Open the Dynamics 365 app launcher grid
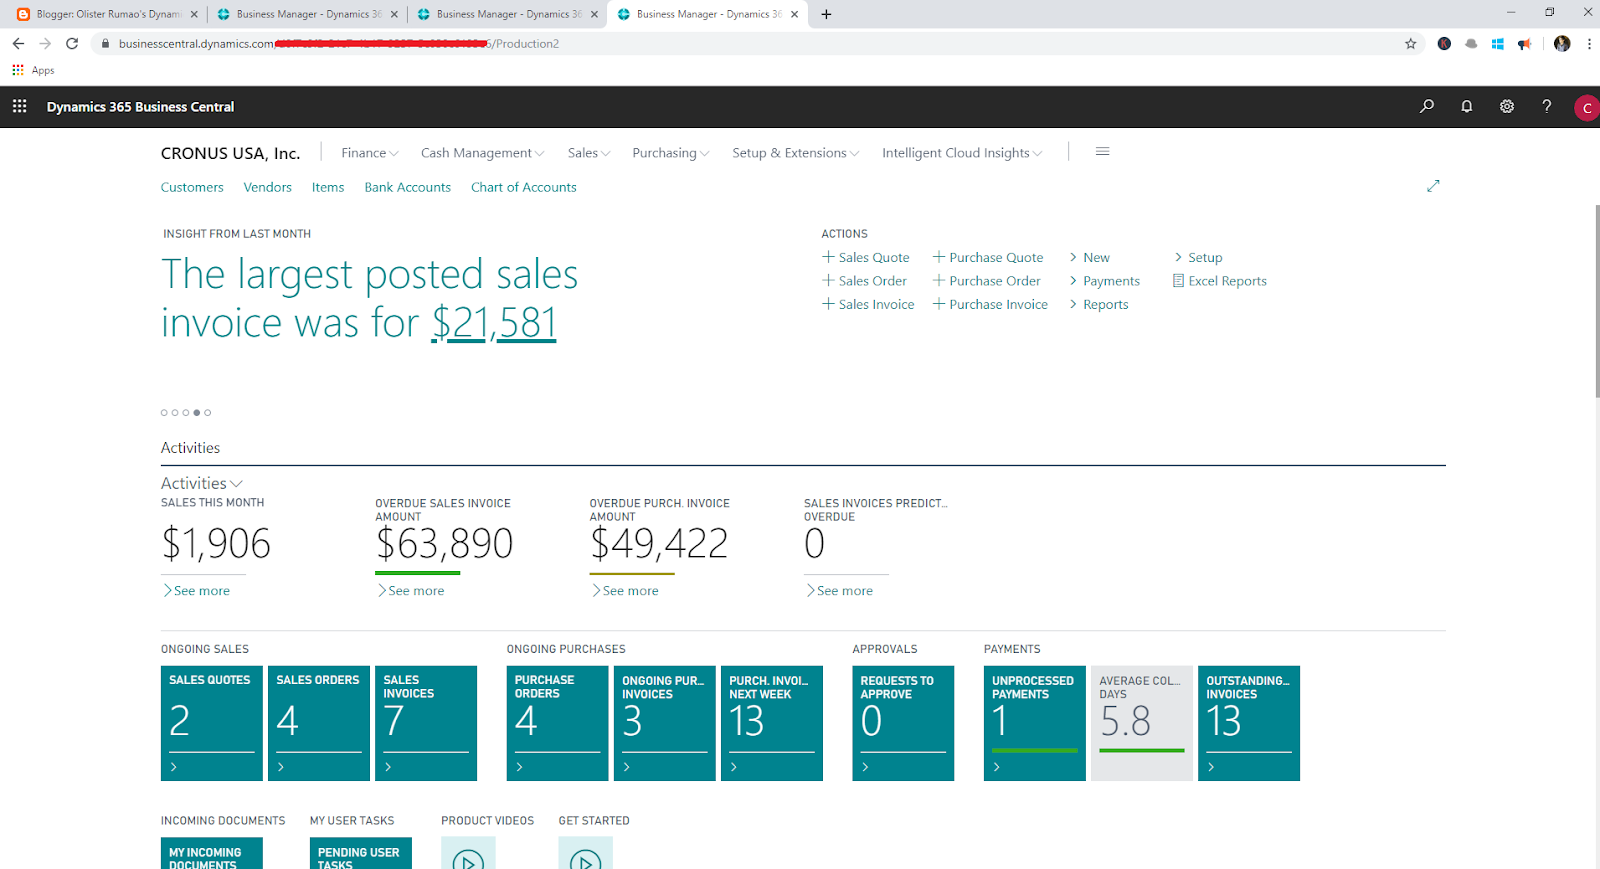 [19, 106]
